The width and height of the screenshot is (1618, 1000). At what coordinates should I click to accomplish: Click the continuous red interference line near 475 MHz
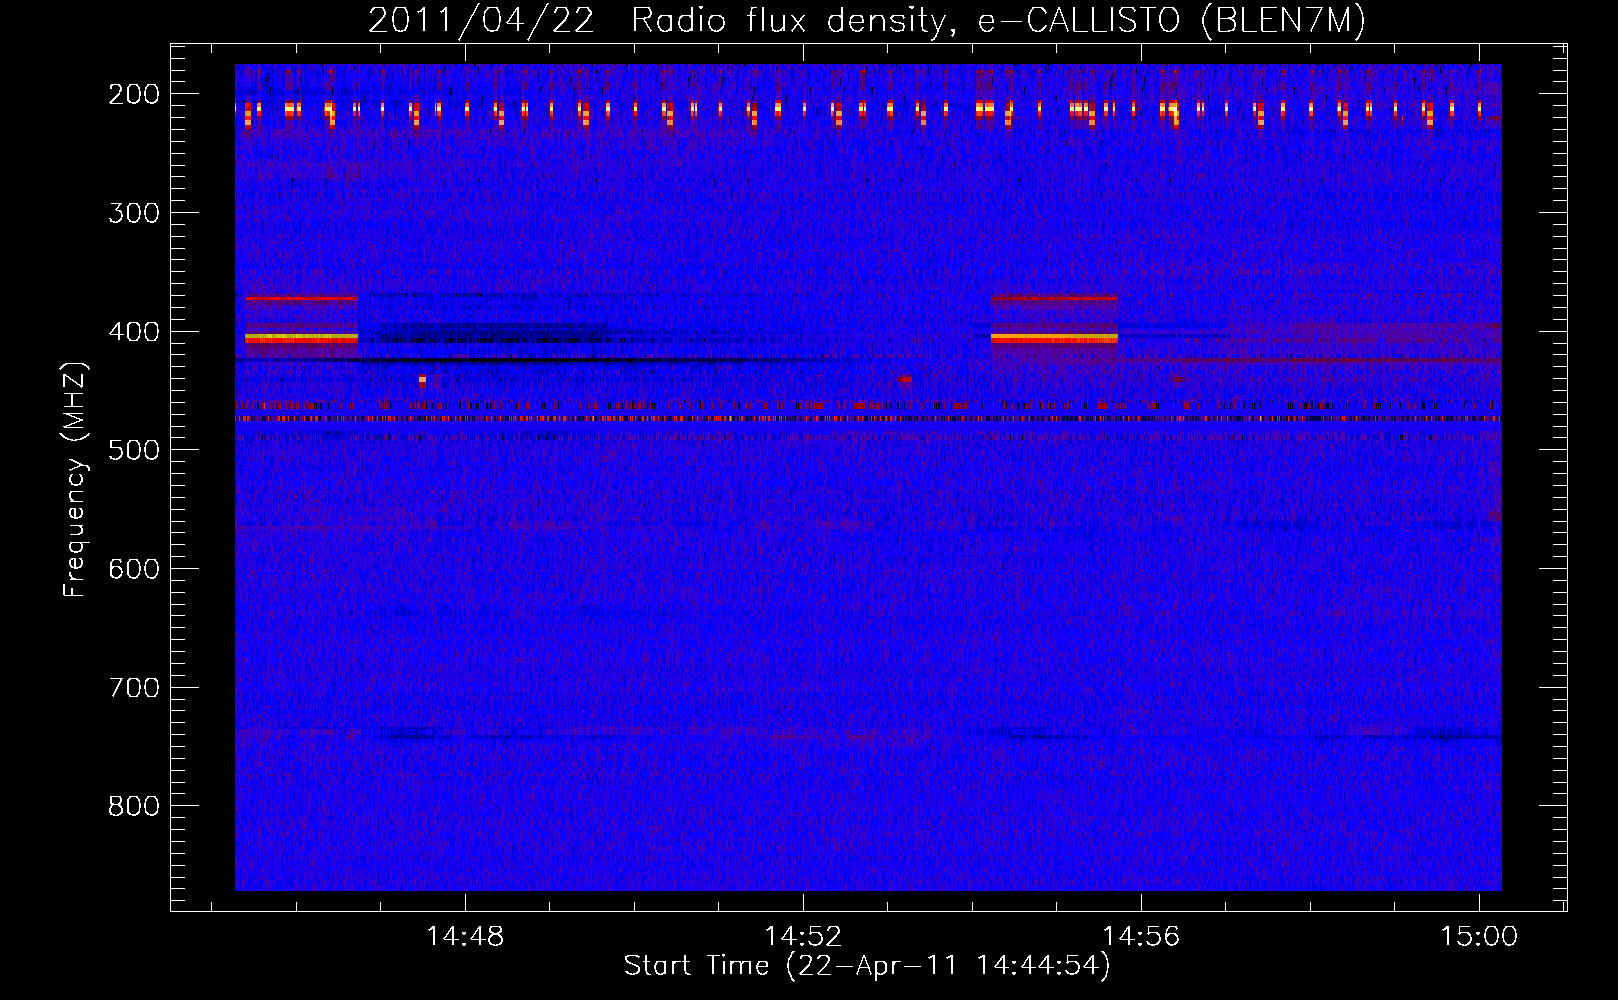pos(868,419)
